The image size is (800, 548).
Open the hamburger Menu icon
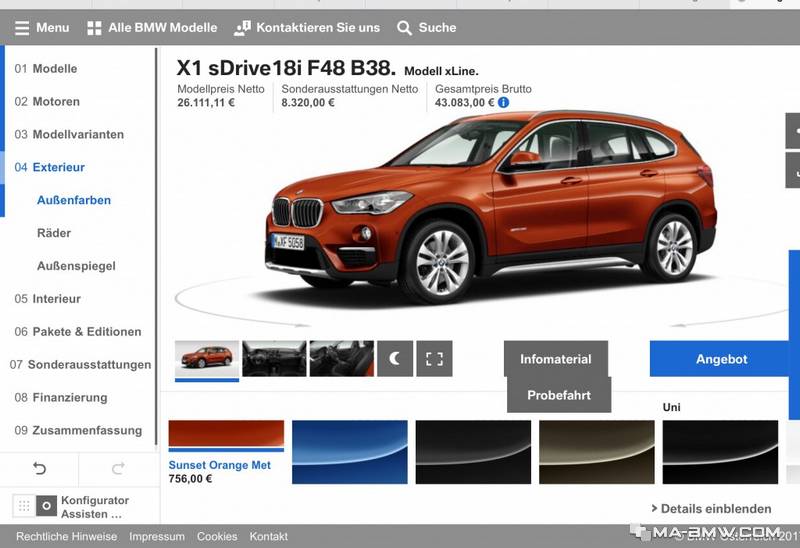22,28
